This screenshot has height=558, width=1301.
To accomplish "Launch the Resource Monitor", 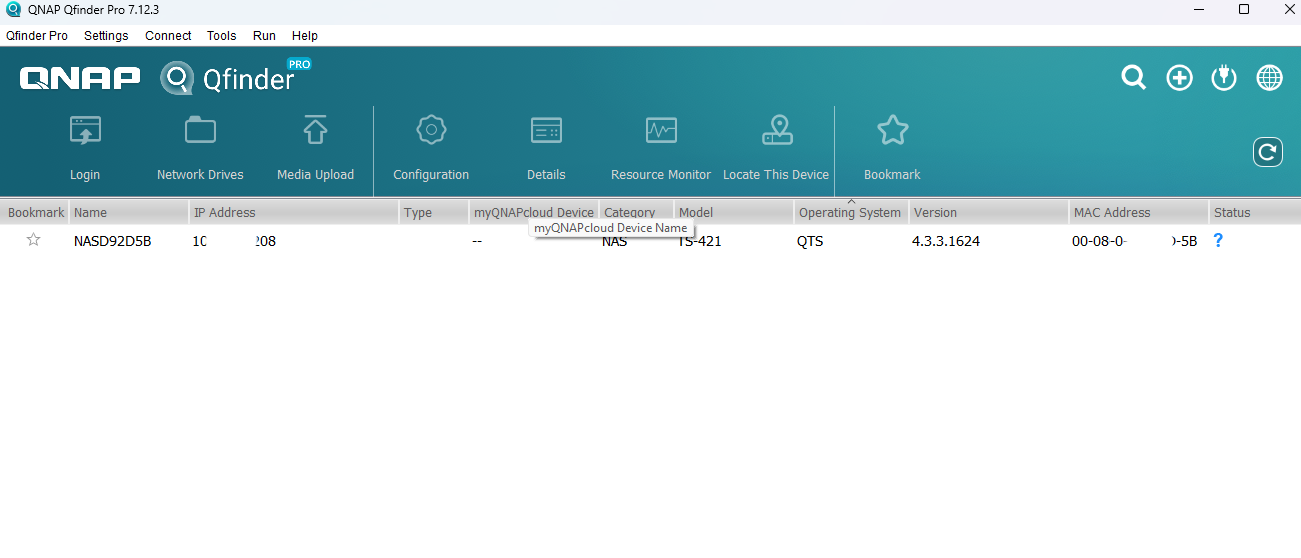I will [x=661, y=131].
